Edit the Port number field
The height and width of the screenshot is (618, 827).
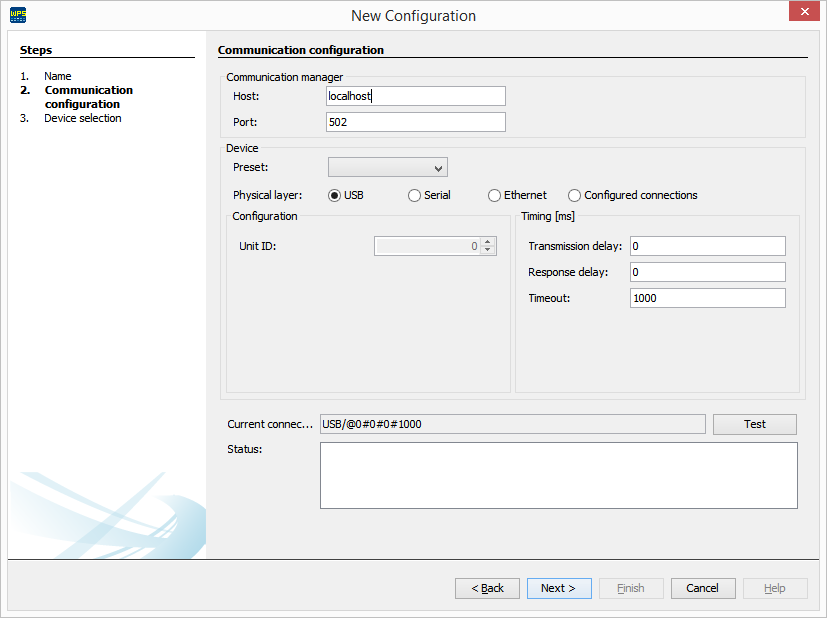(415, 121)
